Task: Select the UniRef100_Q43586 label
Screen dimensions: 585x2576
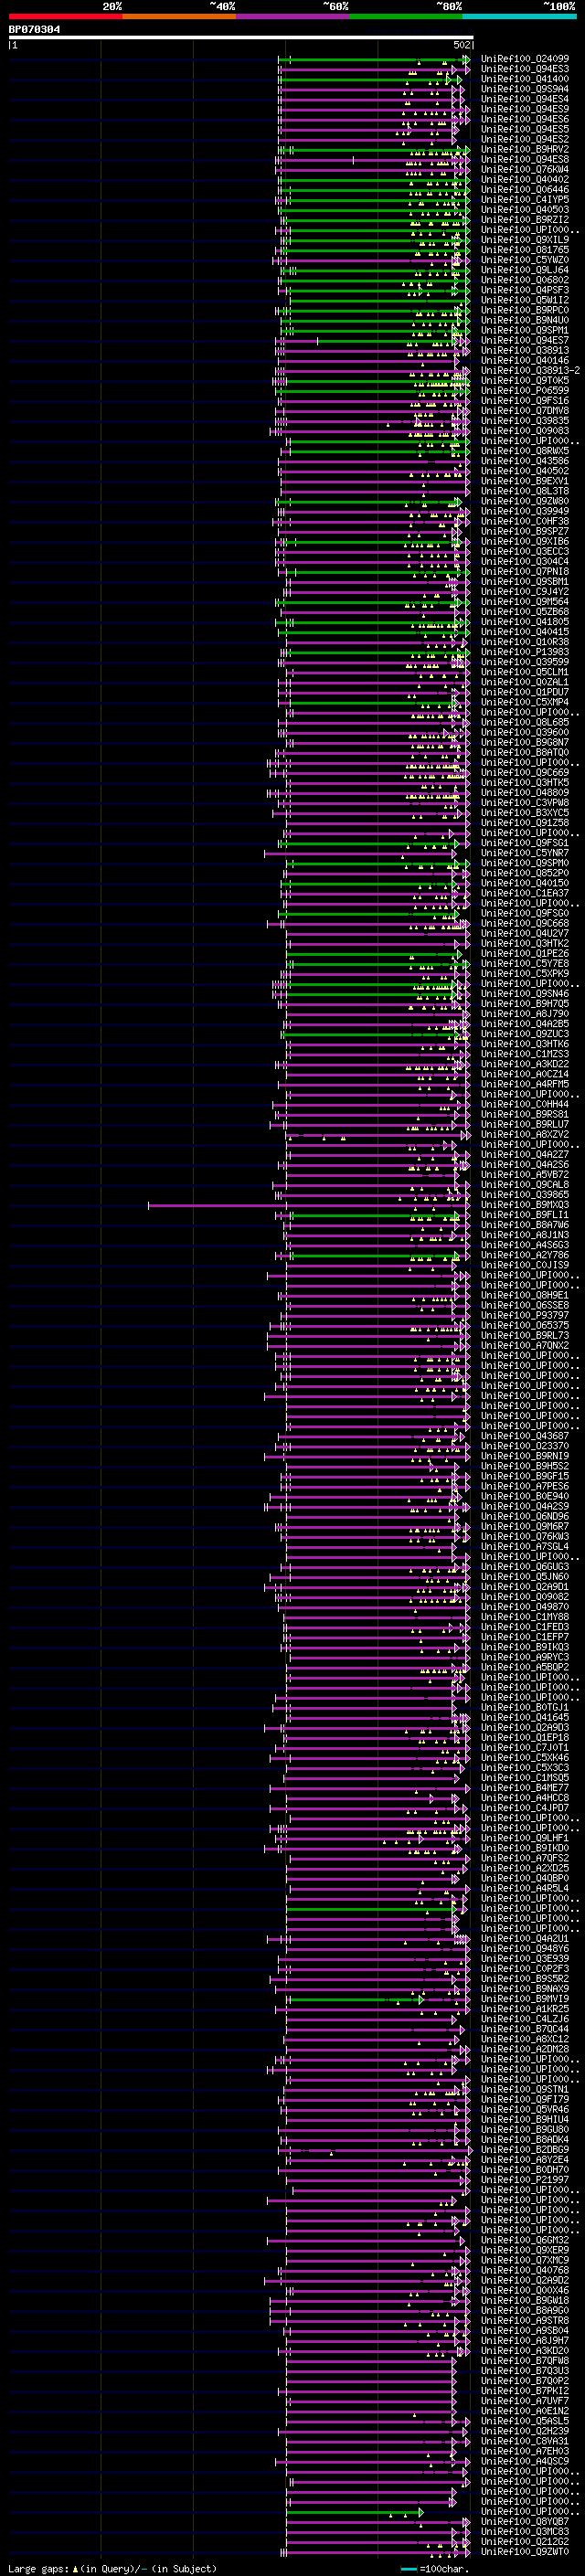Action: click(525, 461)
